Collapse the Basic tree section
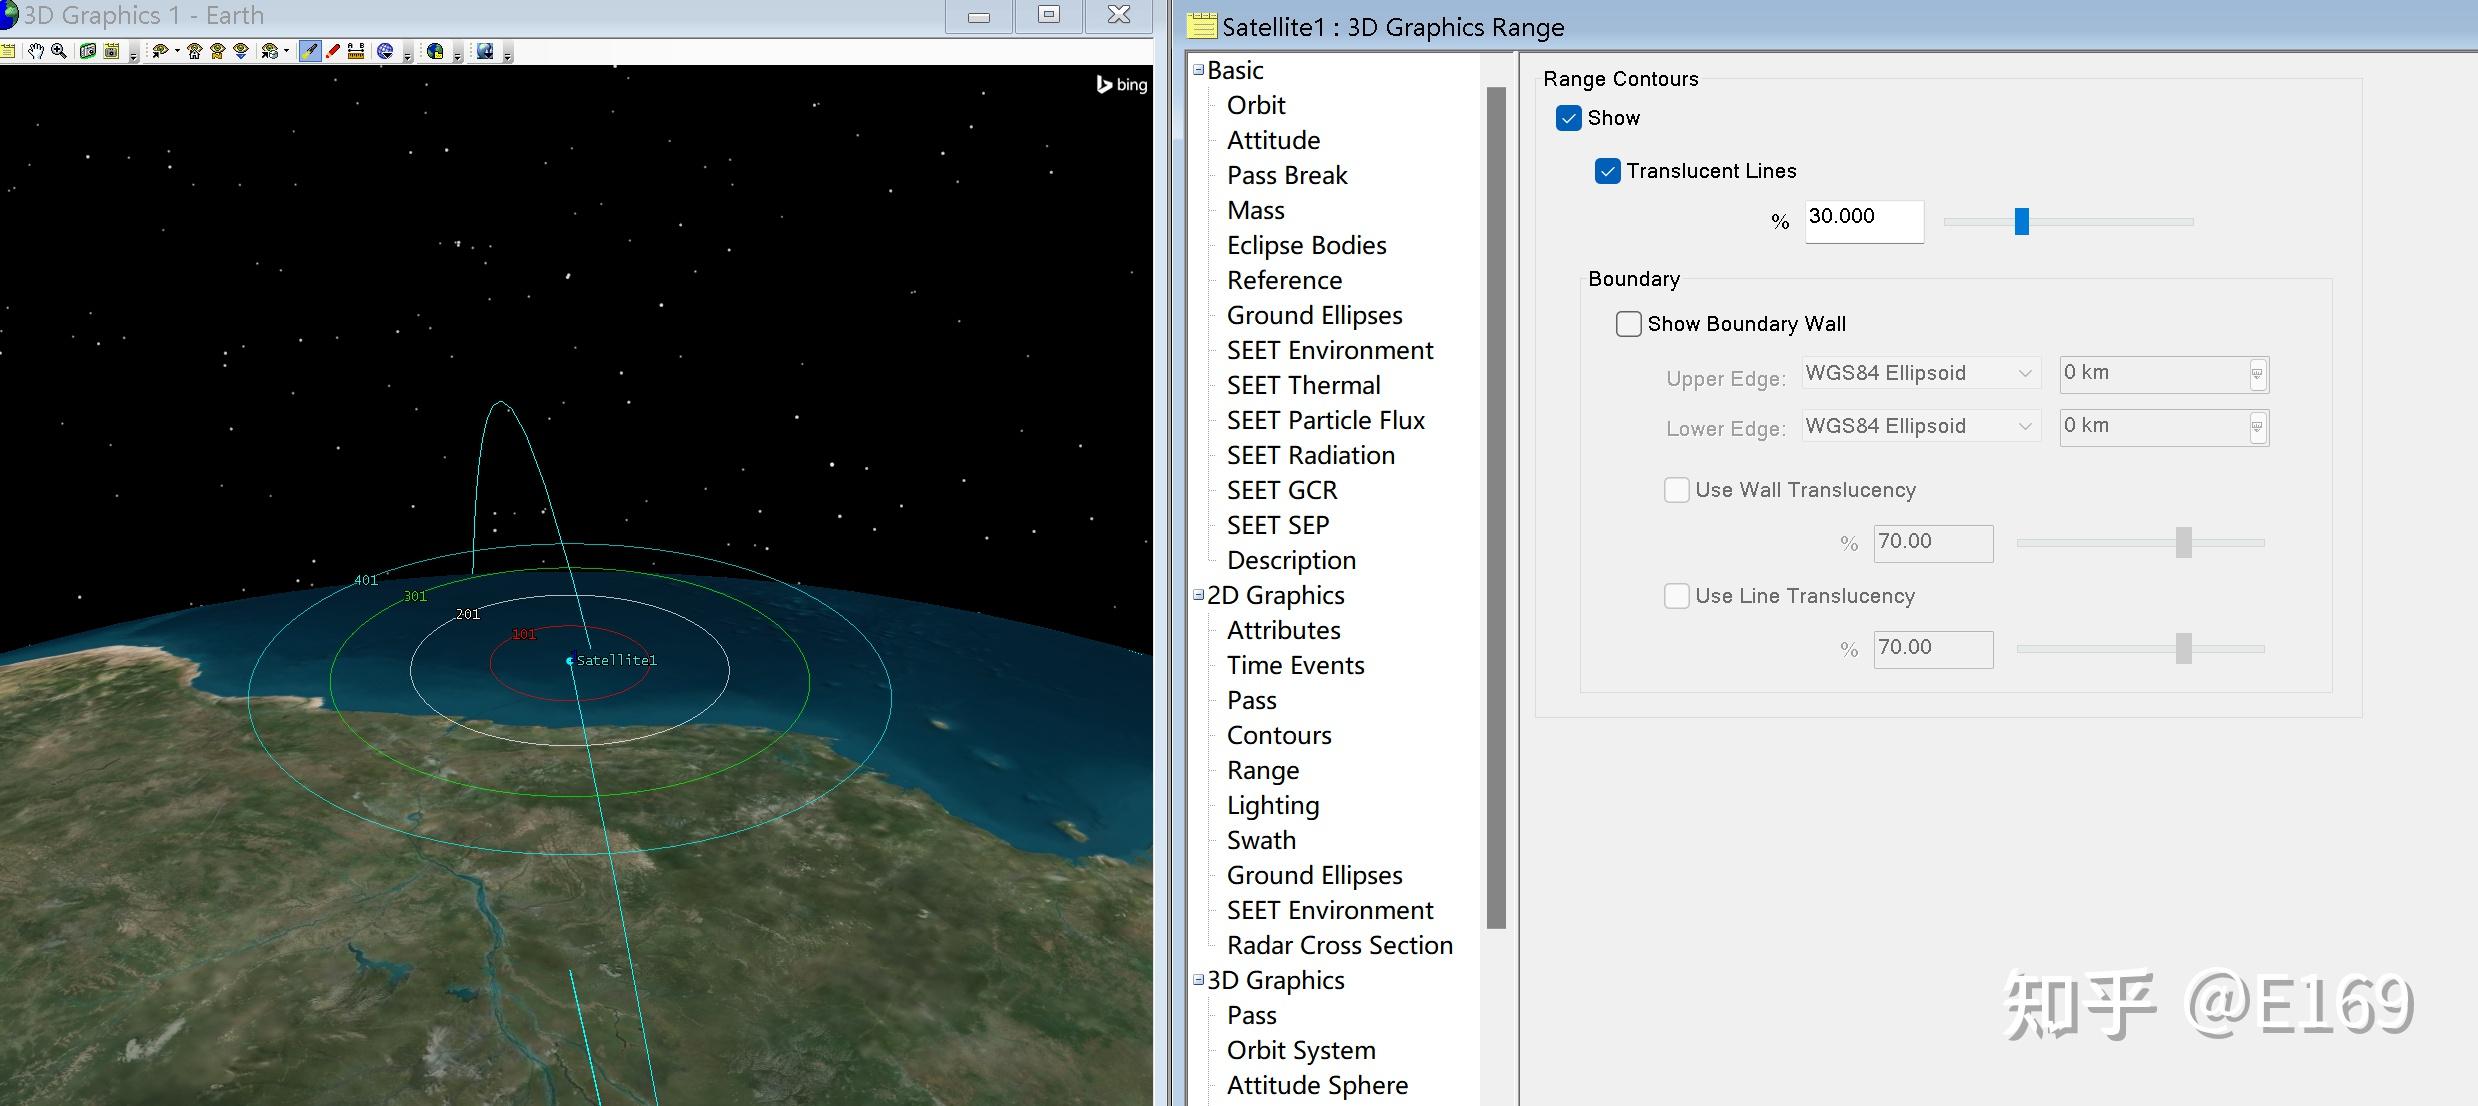 [1198, 70]
